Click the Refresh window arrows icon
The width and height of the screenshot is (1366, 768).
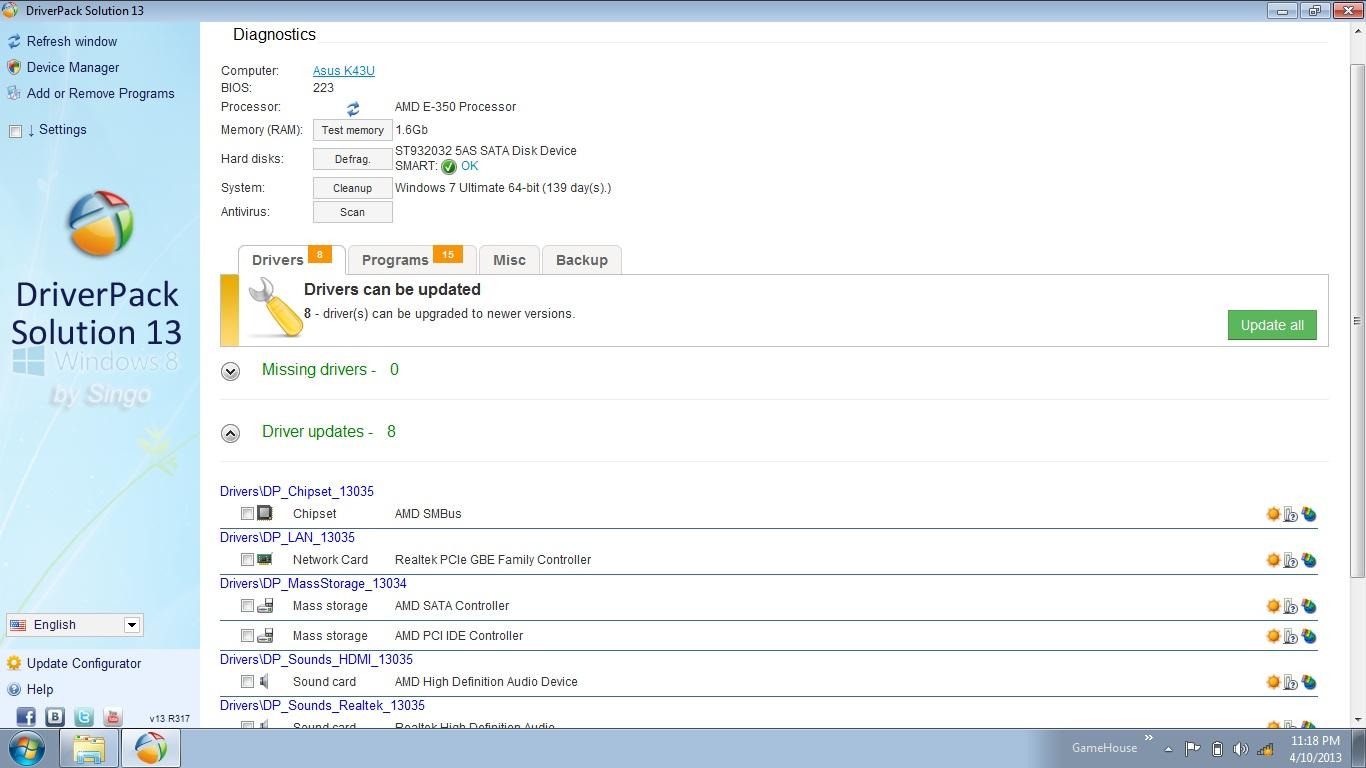pos(14,41)
